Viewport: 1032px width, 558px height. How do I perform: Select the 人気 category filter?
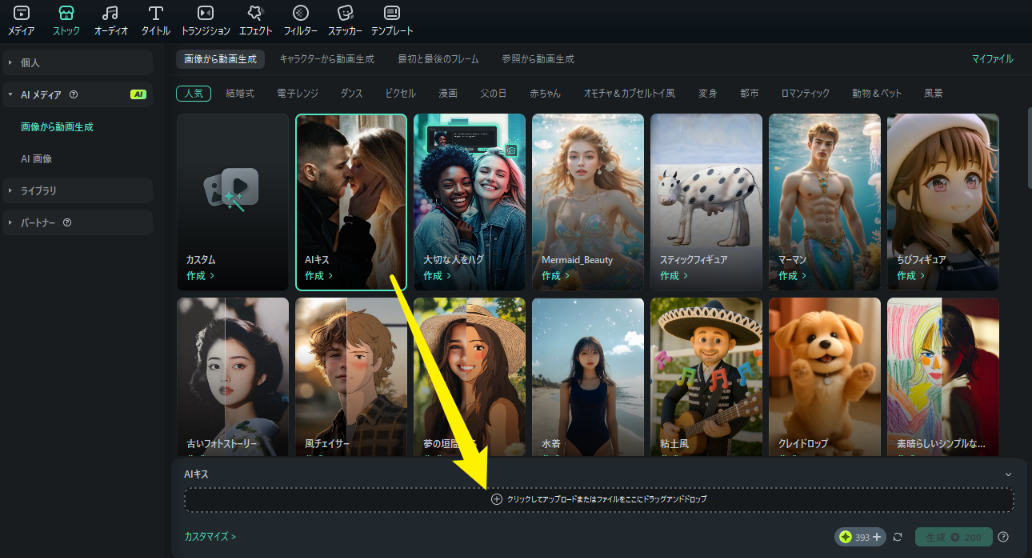tap(194, 93)
